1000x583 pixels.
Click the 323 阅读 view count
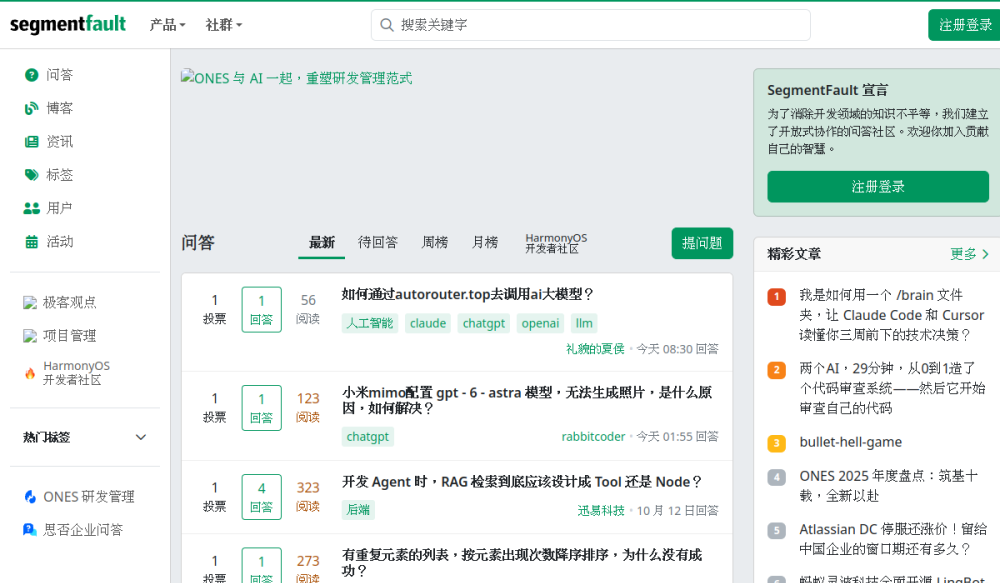click(308, 496)
